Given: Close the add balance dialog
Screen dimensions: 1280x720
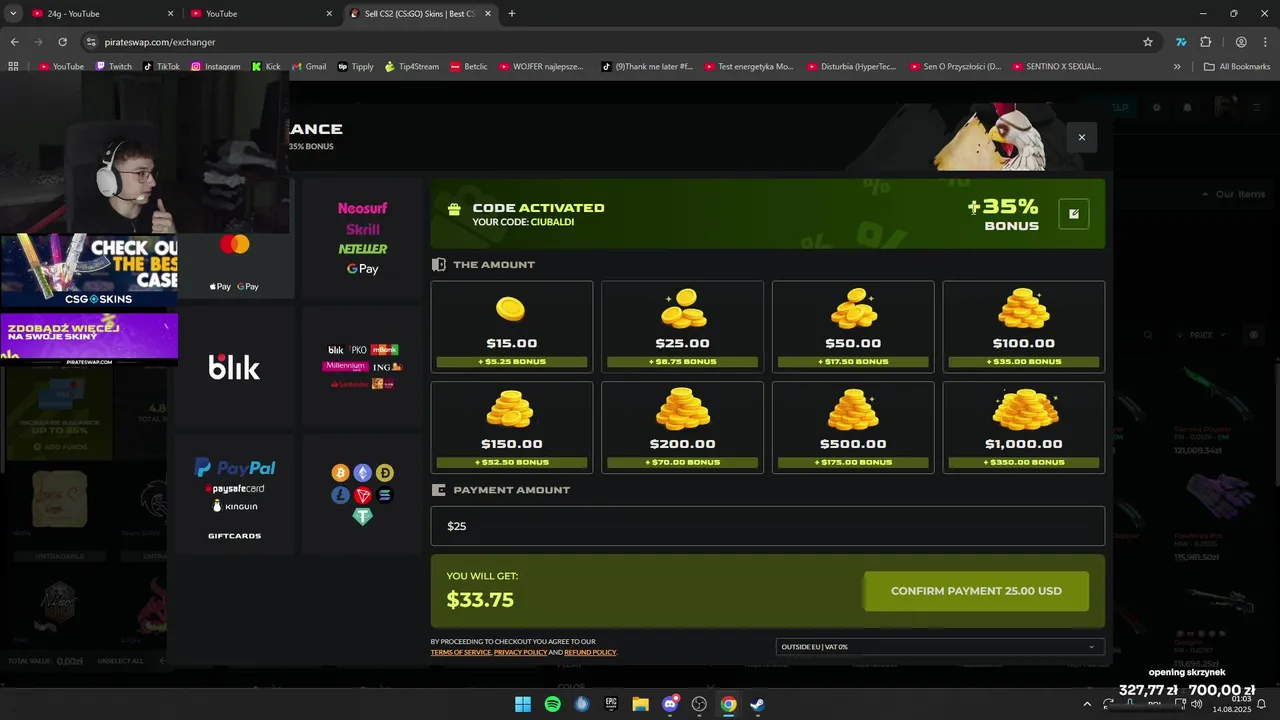Looking at the screenshot, I should (x=1081, y=137).
